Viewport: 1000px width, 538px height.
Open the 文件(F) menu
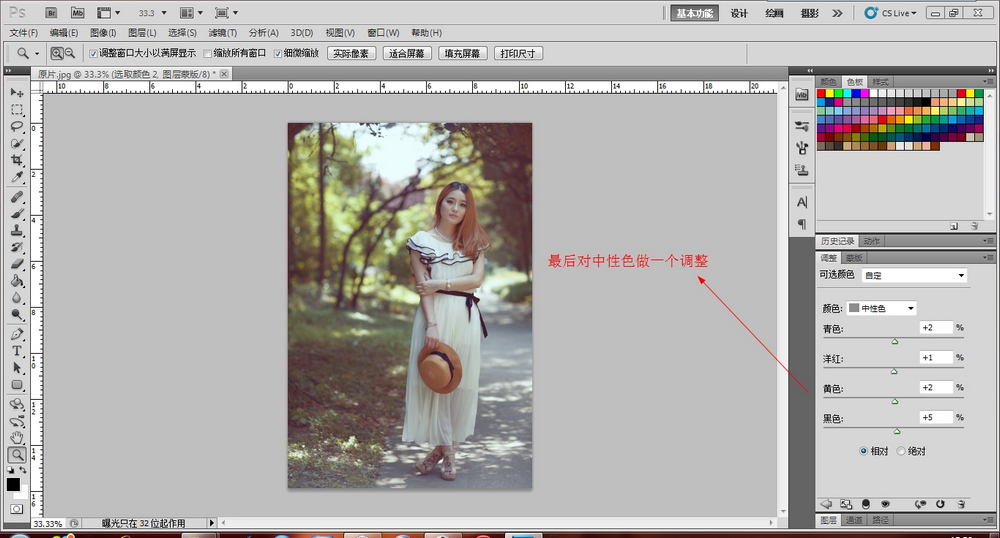(24, 33)
